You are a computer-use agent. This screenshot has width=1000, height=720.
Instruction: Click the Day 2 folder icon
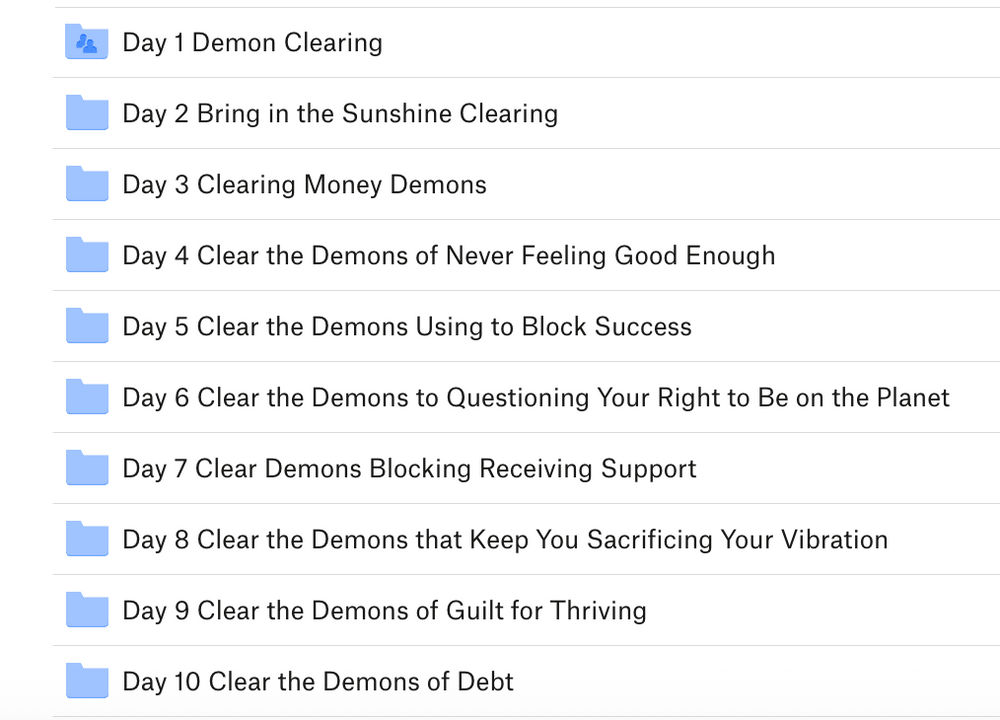point(87,112)
